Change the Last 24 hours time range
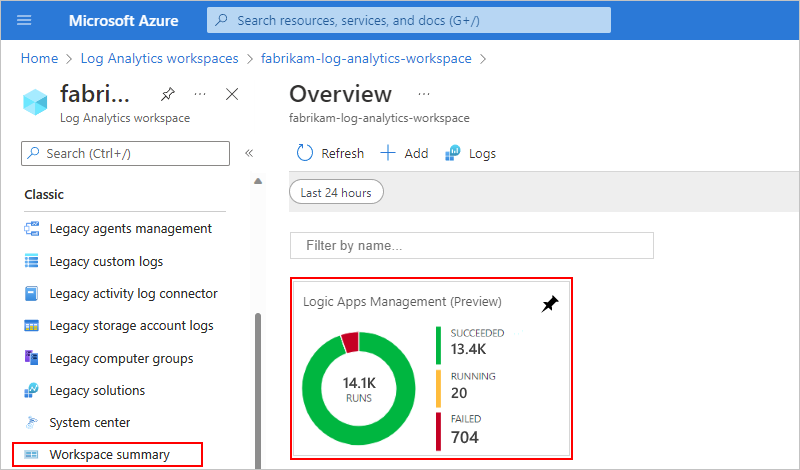 336,193
